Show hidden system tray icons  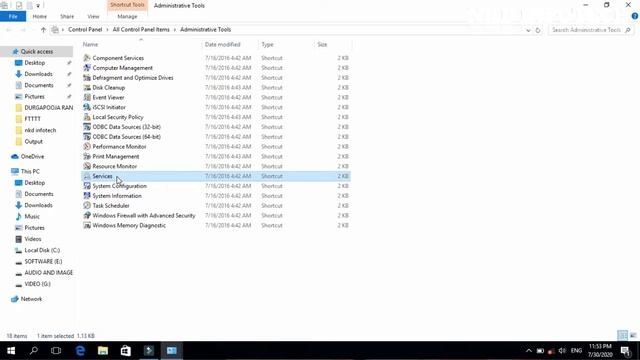coord(529,351)
